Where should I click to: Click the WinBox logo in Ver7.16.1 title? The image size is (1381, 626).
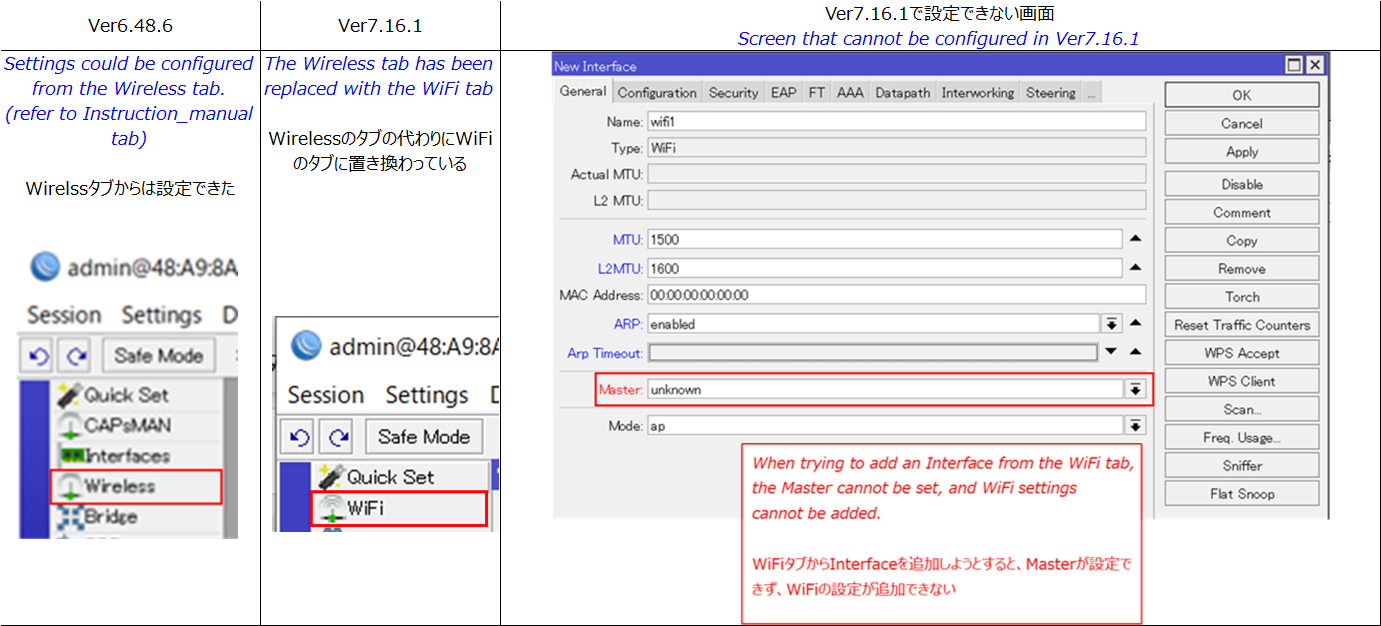(x=306, y=346)
